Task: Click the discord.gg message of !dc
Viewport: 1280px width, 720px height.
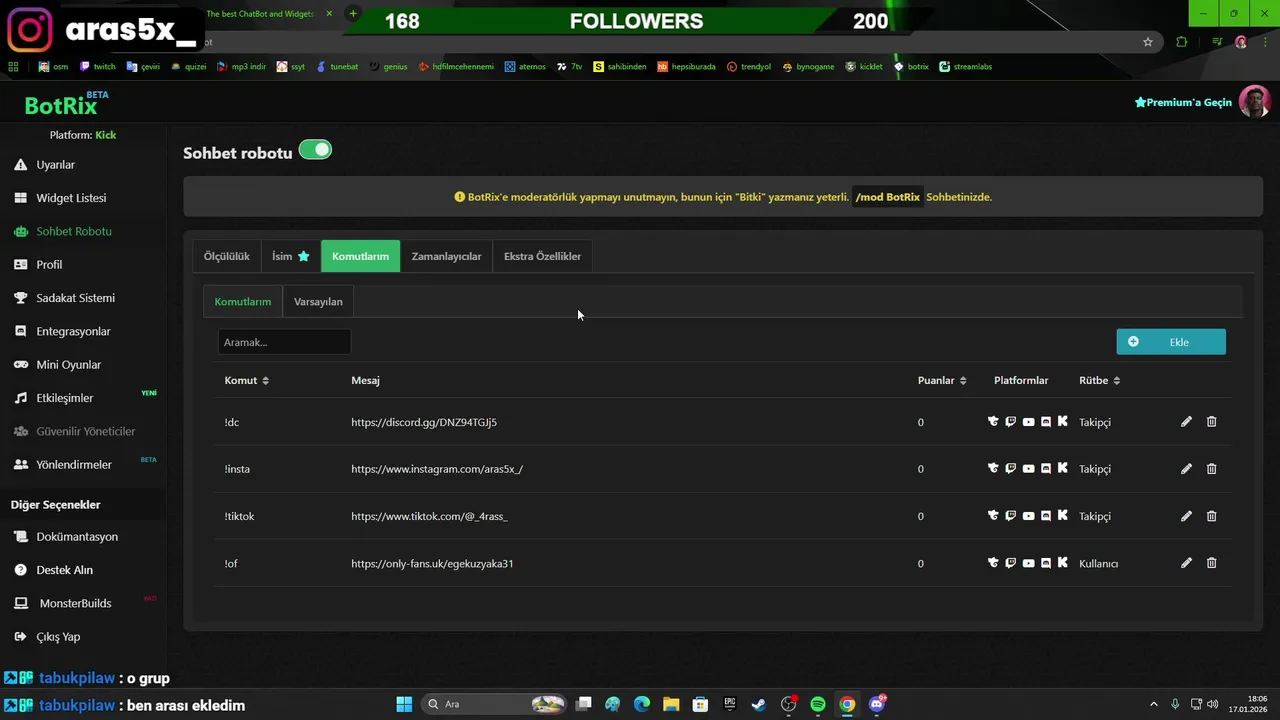Action: point(424,422)
